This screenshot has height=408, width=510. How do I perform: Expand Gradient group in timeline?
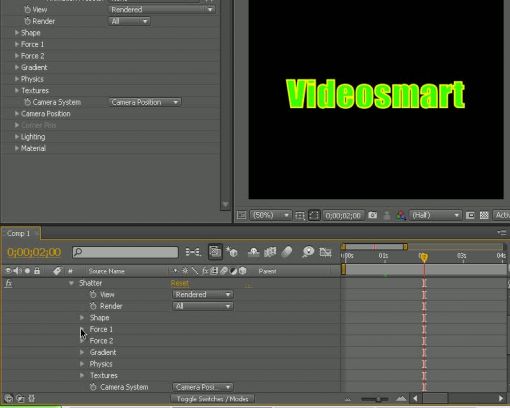tap(82, 352)
